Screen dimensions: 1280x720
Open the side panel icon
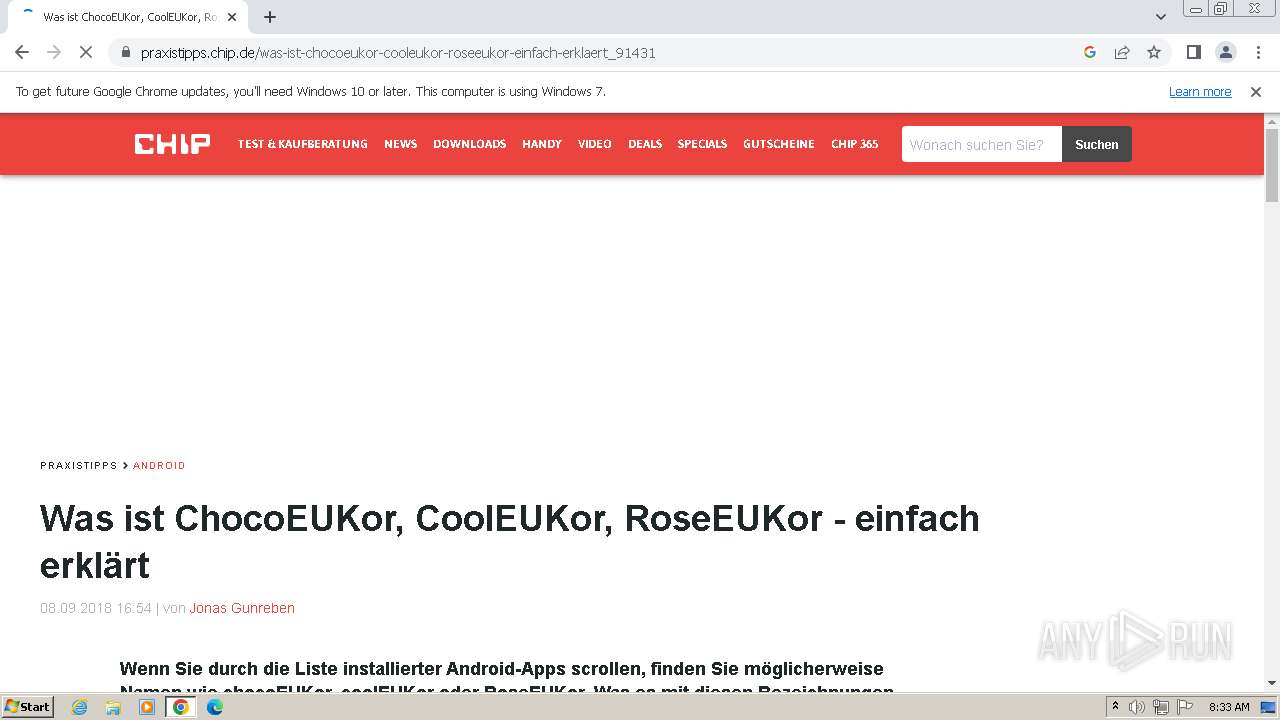point(1193,52)
